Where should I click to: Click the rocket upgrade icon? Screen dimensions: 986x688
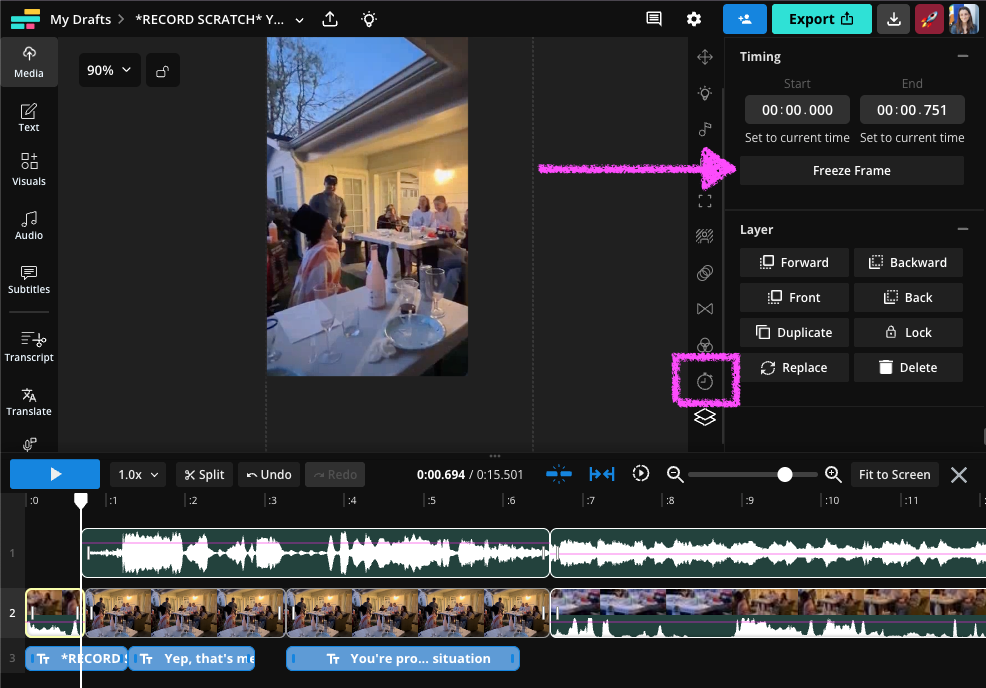929,19
